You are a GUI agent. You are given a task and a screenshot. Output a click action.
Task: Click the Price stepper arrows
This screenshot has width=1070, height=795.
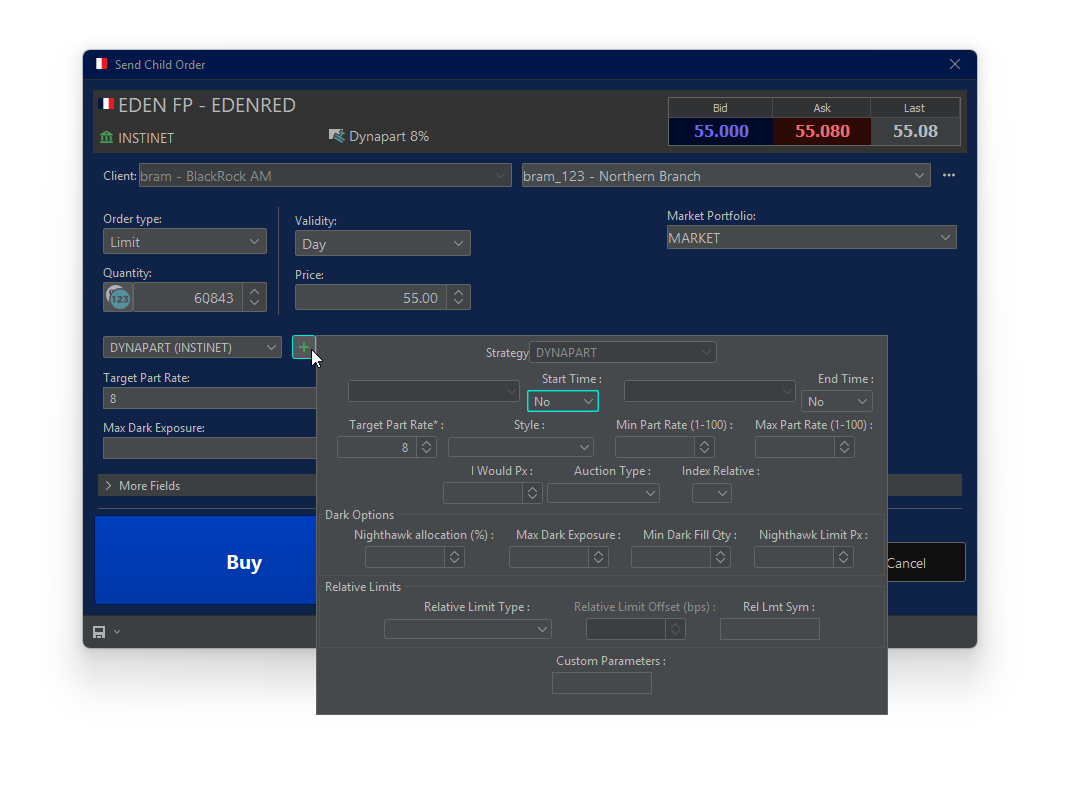[459, 298]
